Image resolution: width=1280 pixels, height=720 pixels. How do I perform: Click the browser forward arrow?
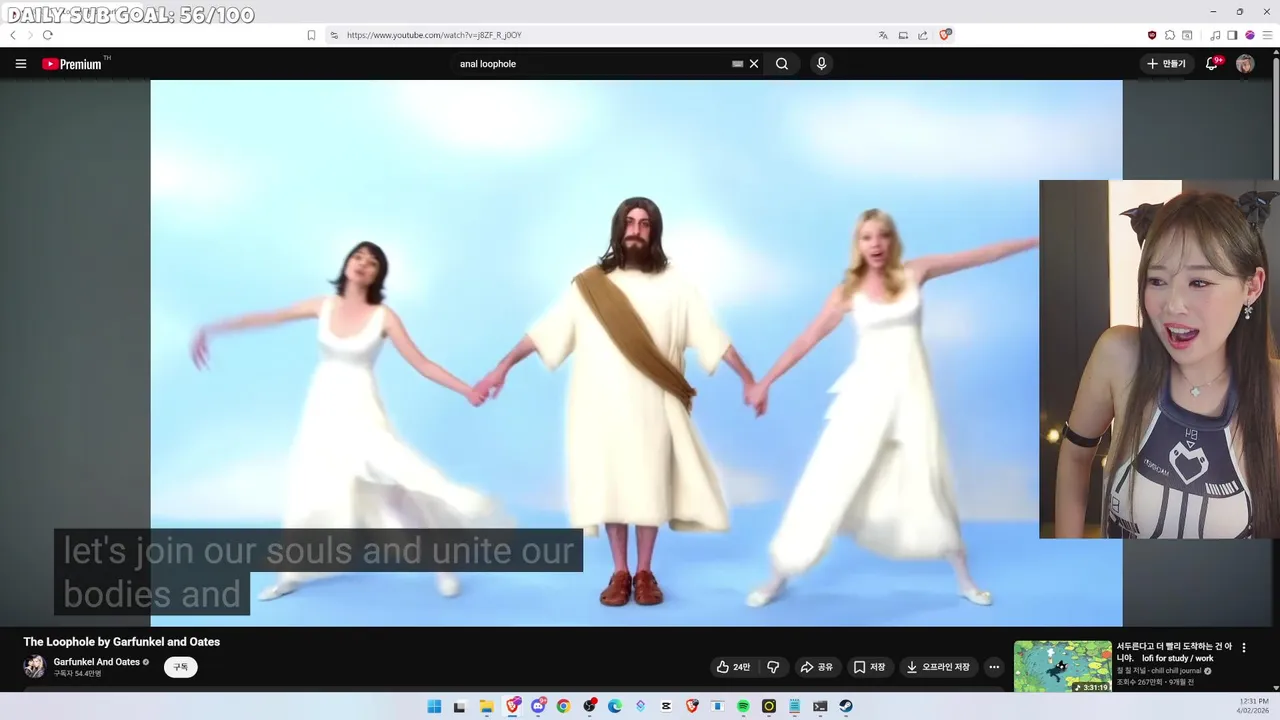(30, 35)
